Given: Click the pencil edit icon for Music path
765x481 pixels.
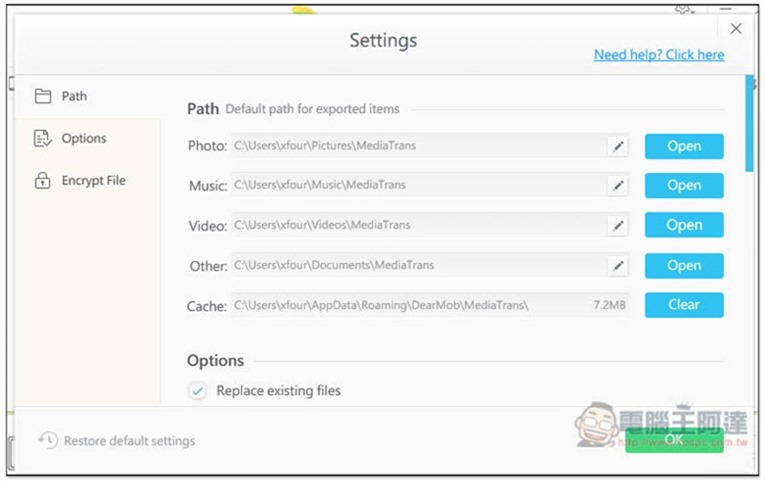Looking at the screenshot, I should tap(618, 185).
